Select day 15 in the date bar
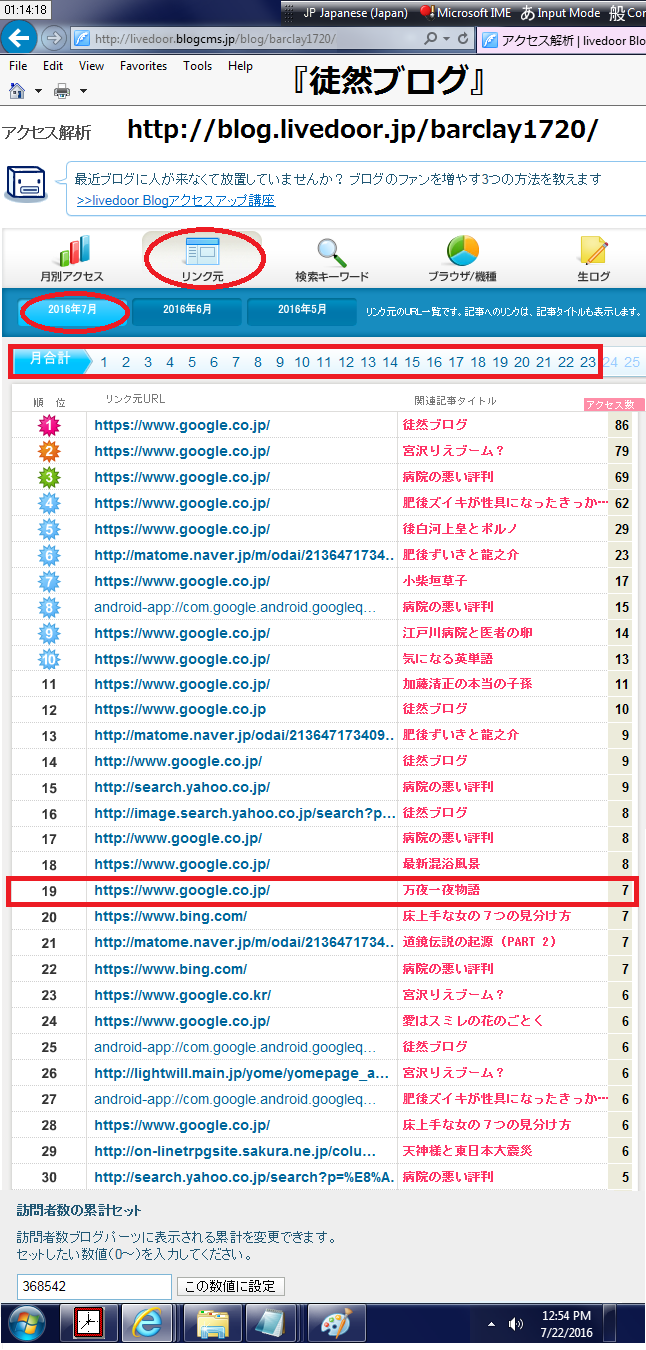 point(412,362)
